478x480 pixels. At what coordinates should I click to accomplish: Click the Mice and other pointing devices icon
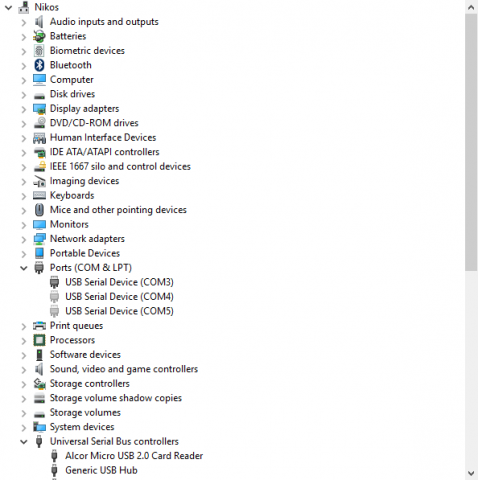tap(39, 210)
